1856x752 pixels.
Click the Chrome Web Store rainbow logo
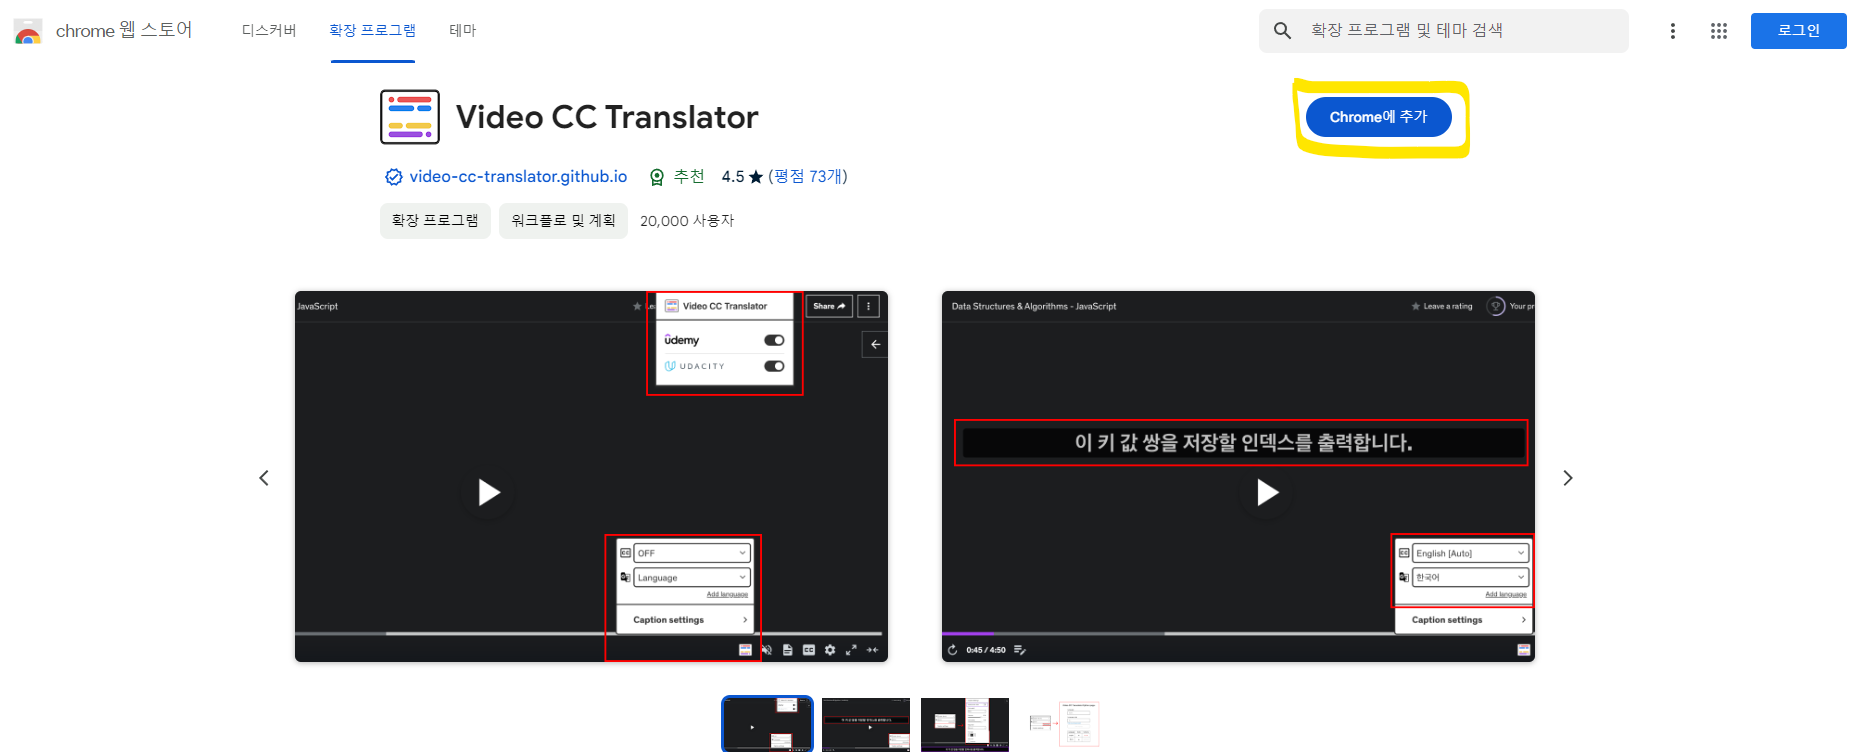28,31
